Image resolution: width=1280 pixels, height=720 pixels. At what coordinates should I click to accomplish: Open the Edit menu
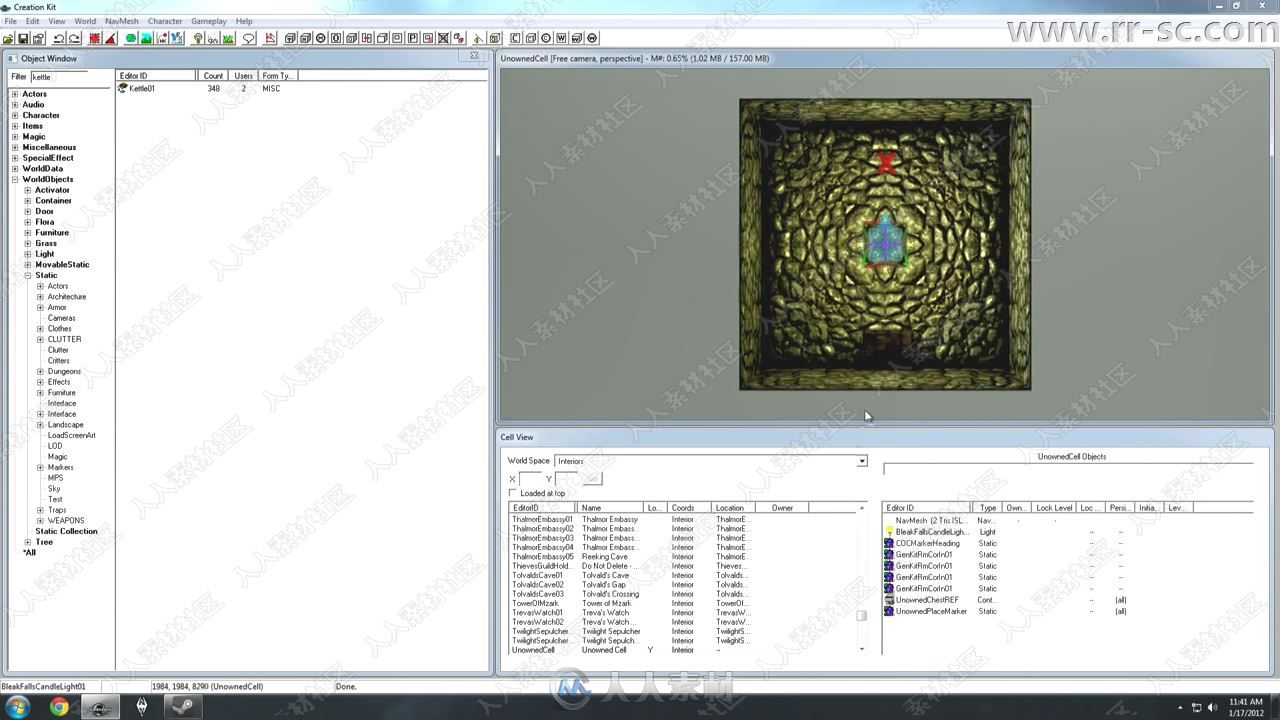point(33,21)
